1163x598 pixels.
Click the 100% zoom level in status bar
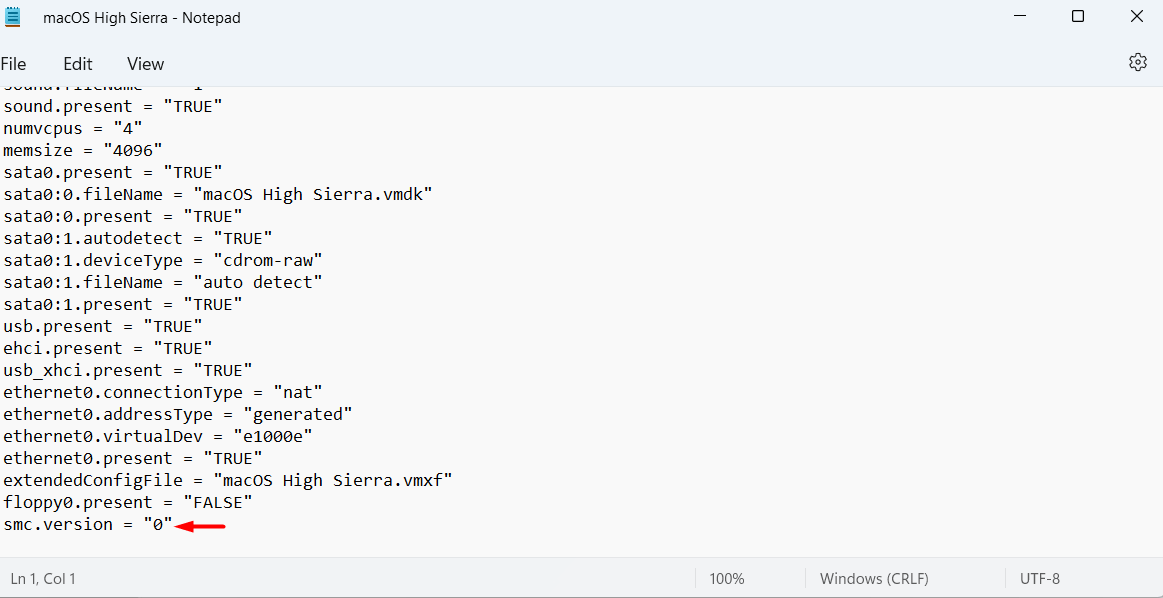pos(727,579)
